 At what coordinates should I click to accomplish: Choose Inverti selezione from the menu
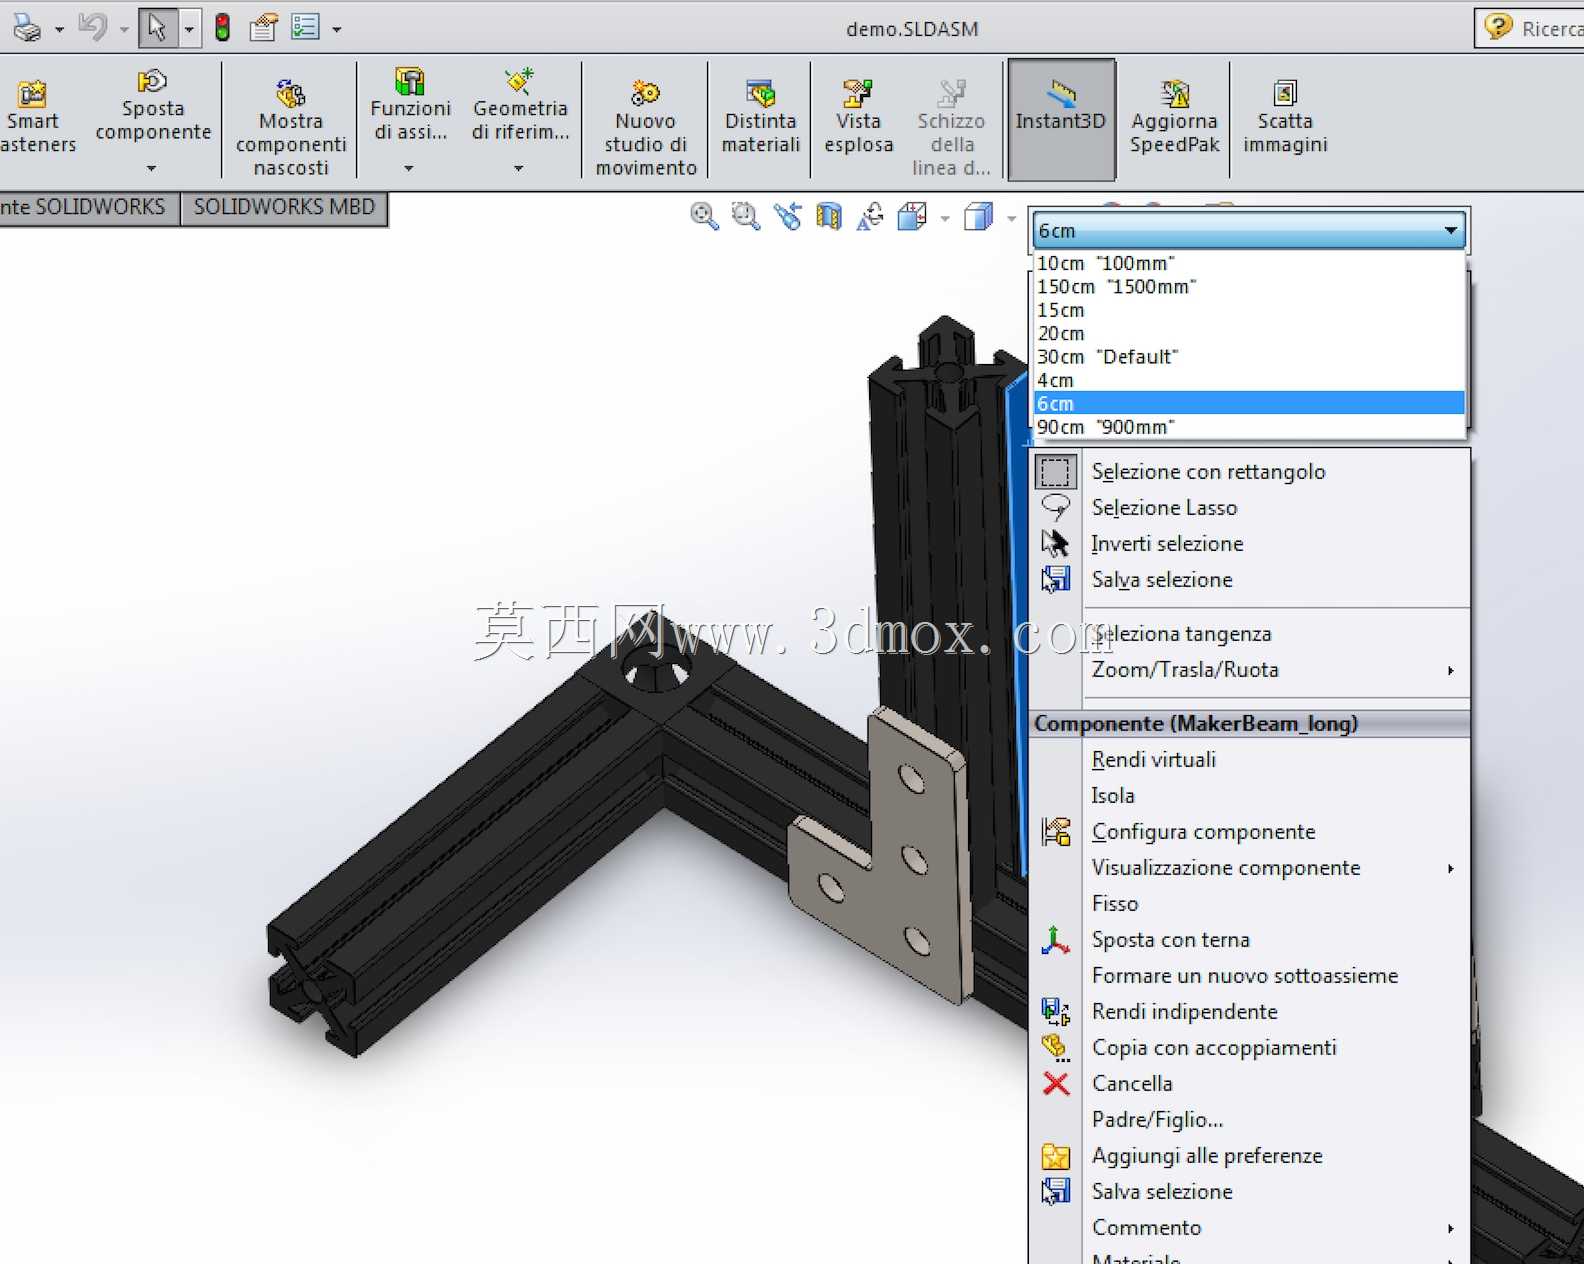click(1167, 544)
